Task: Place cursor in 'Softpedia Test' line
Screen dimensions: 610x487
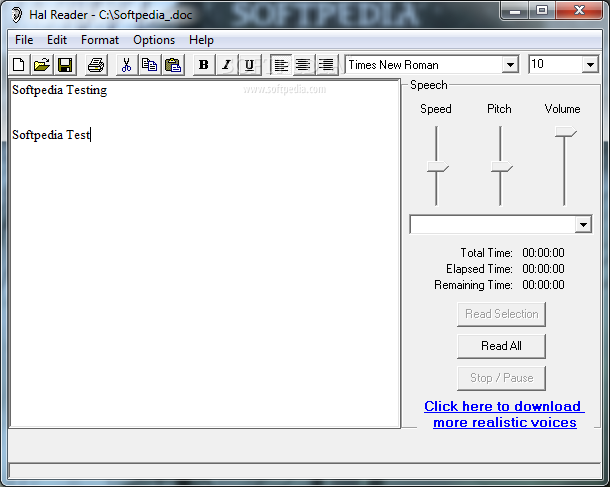Action: pyautogui.click(x=51, y=135)
